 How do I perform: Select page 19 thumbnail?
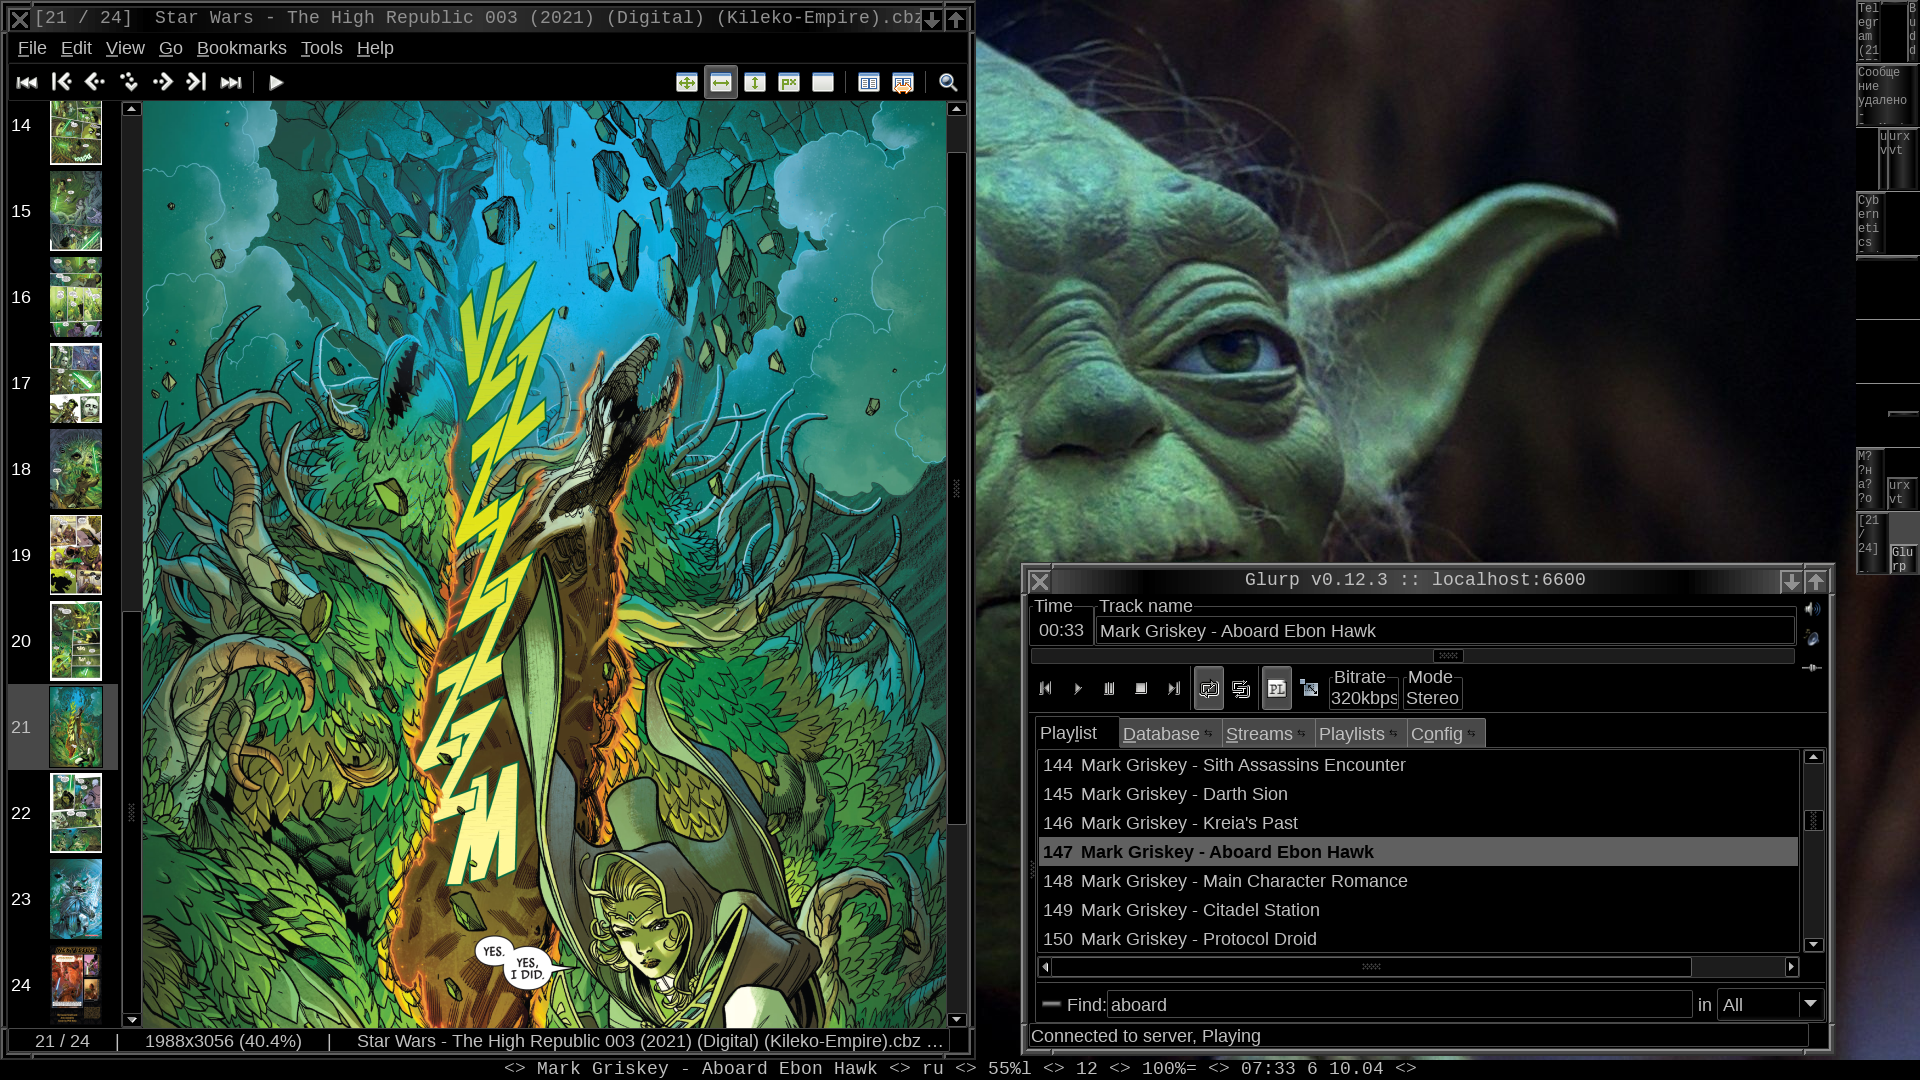click(76, 555)
